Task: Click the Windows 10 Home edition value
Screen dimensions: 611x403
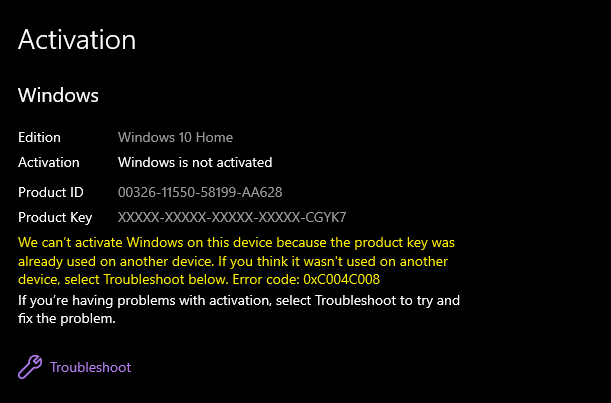Action: click(x=175, y=137)
